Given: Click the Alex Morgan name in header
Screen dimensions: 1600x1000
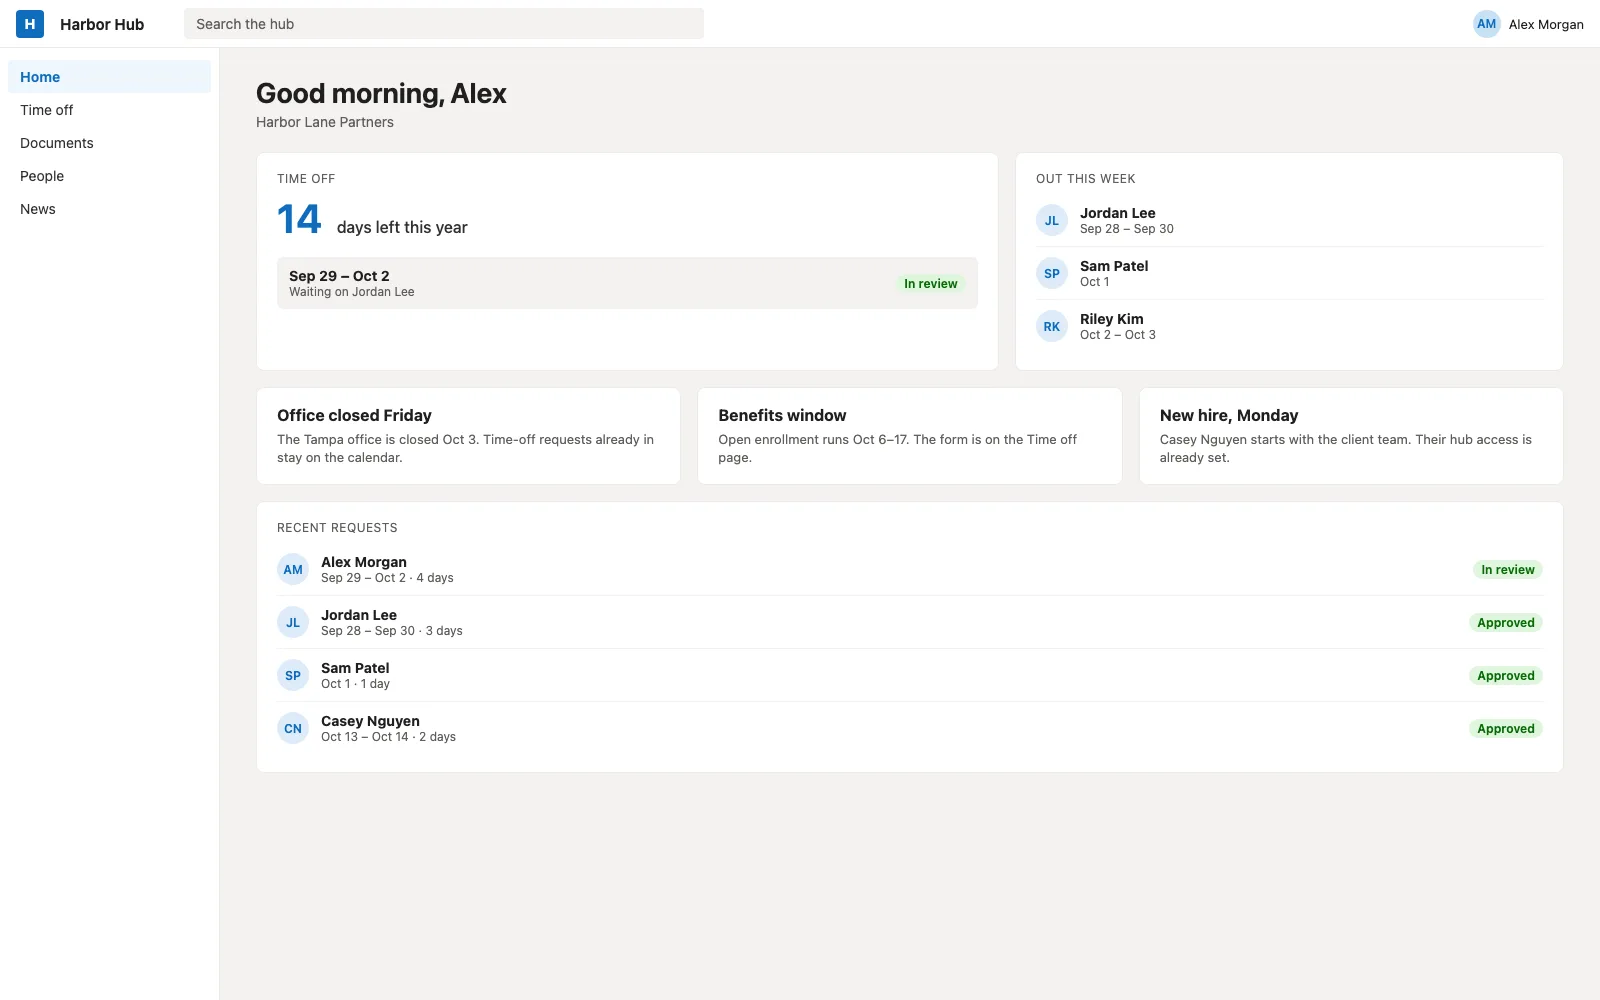Looking at the screenshot, I should (x=1546, y=24).
